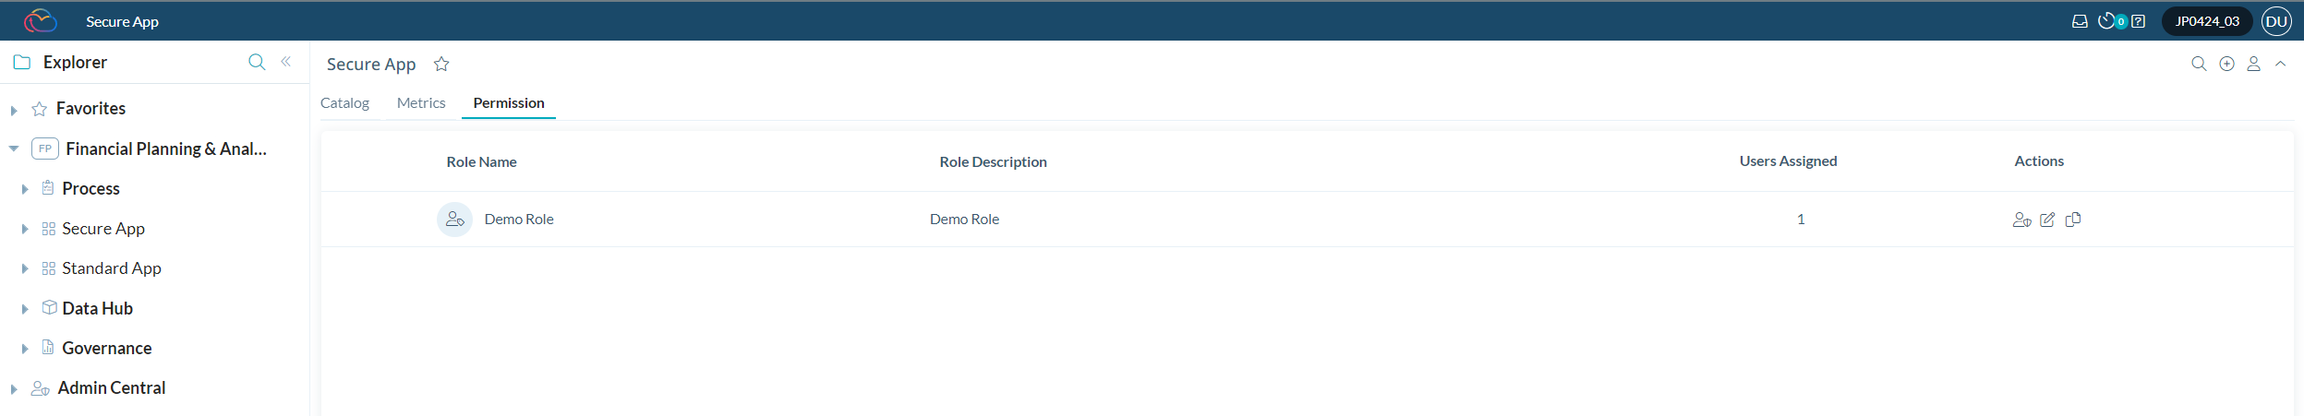Open the help question mark icon

click(x=2138, y=21)
